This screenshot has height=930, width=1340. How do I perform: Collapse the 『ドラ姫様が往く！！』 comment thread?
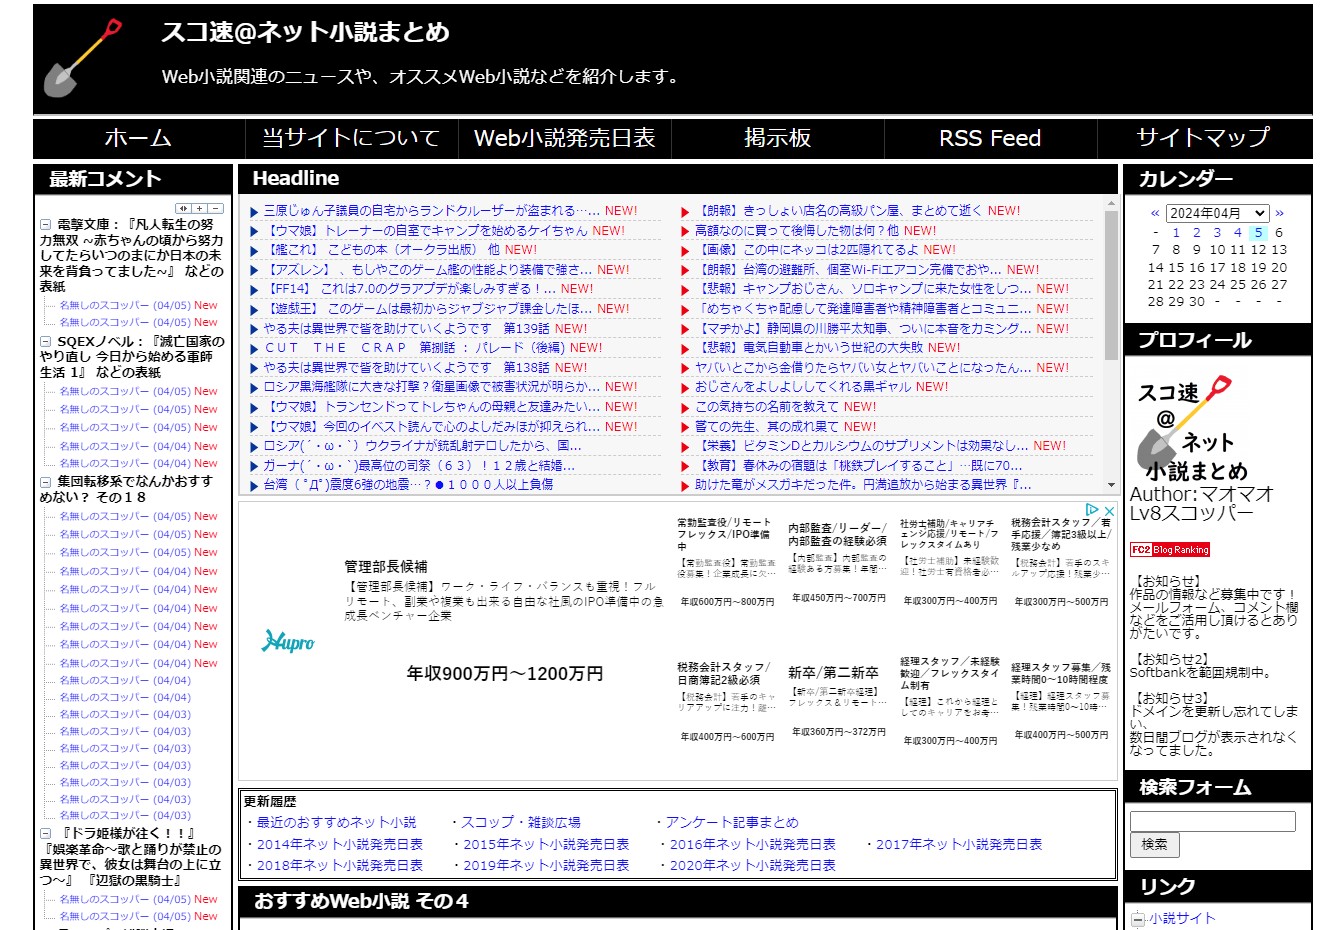click(45, 833)
